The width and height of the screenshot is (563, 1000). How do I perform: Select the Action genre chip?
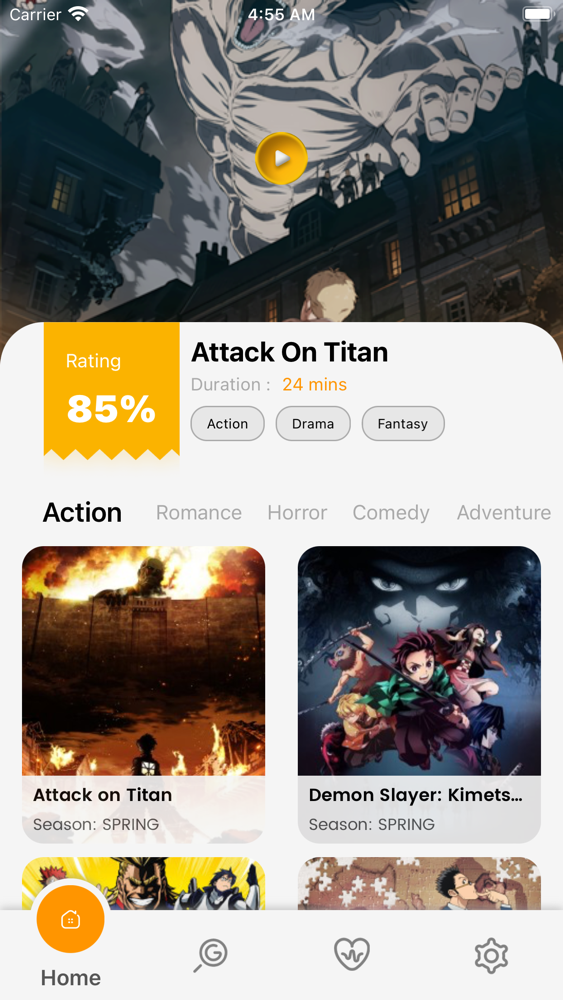pos(228,423)
